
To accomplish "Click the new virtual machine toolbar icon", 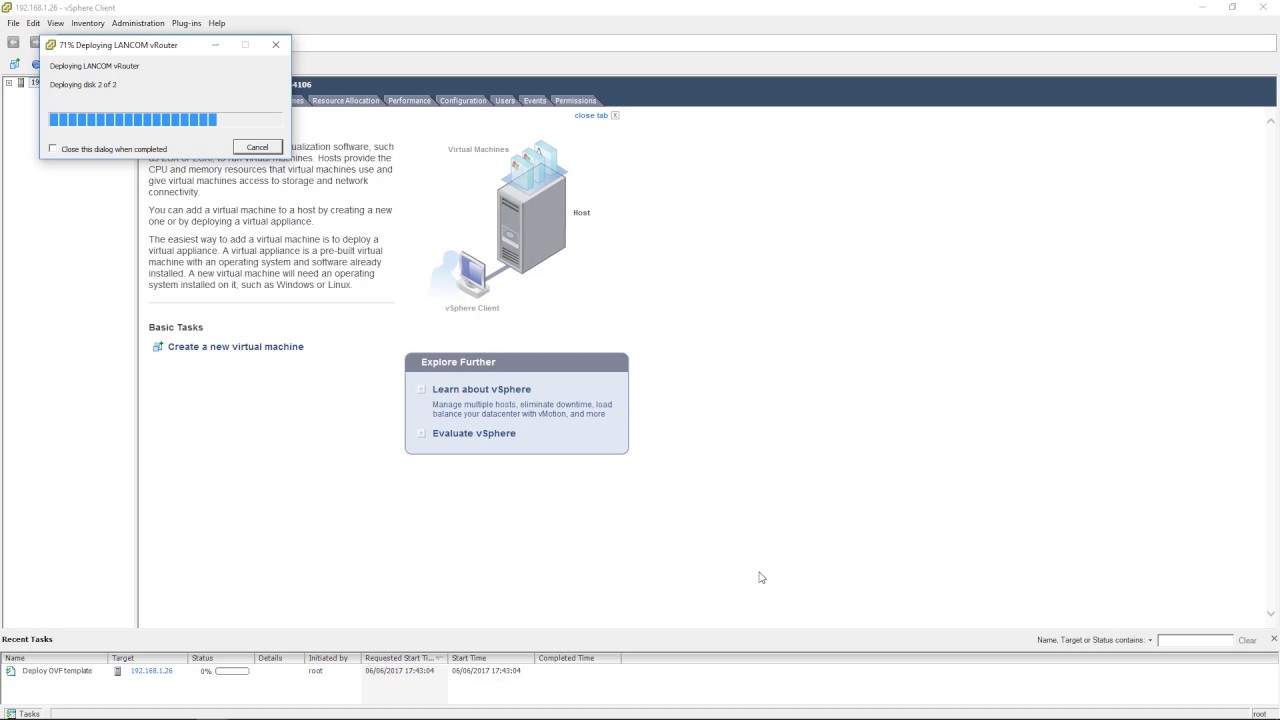I will [14, 64].
